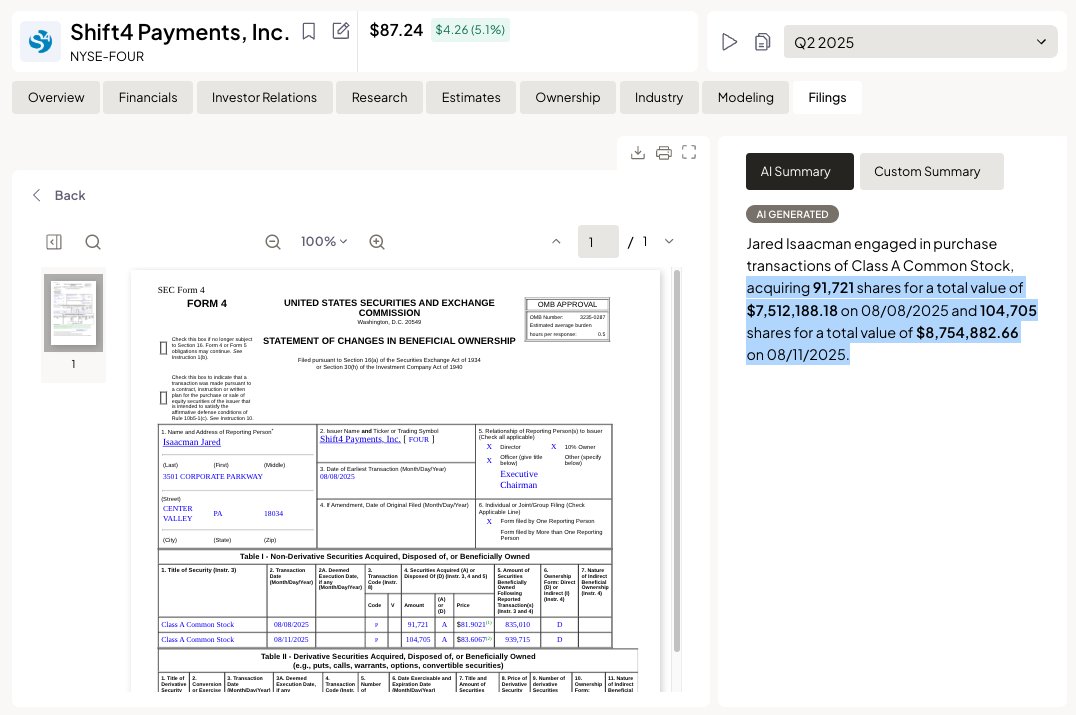Download the filing document
The width and height of the screenshot is (1076, 715).
click(x=638, y=152)
